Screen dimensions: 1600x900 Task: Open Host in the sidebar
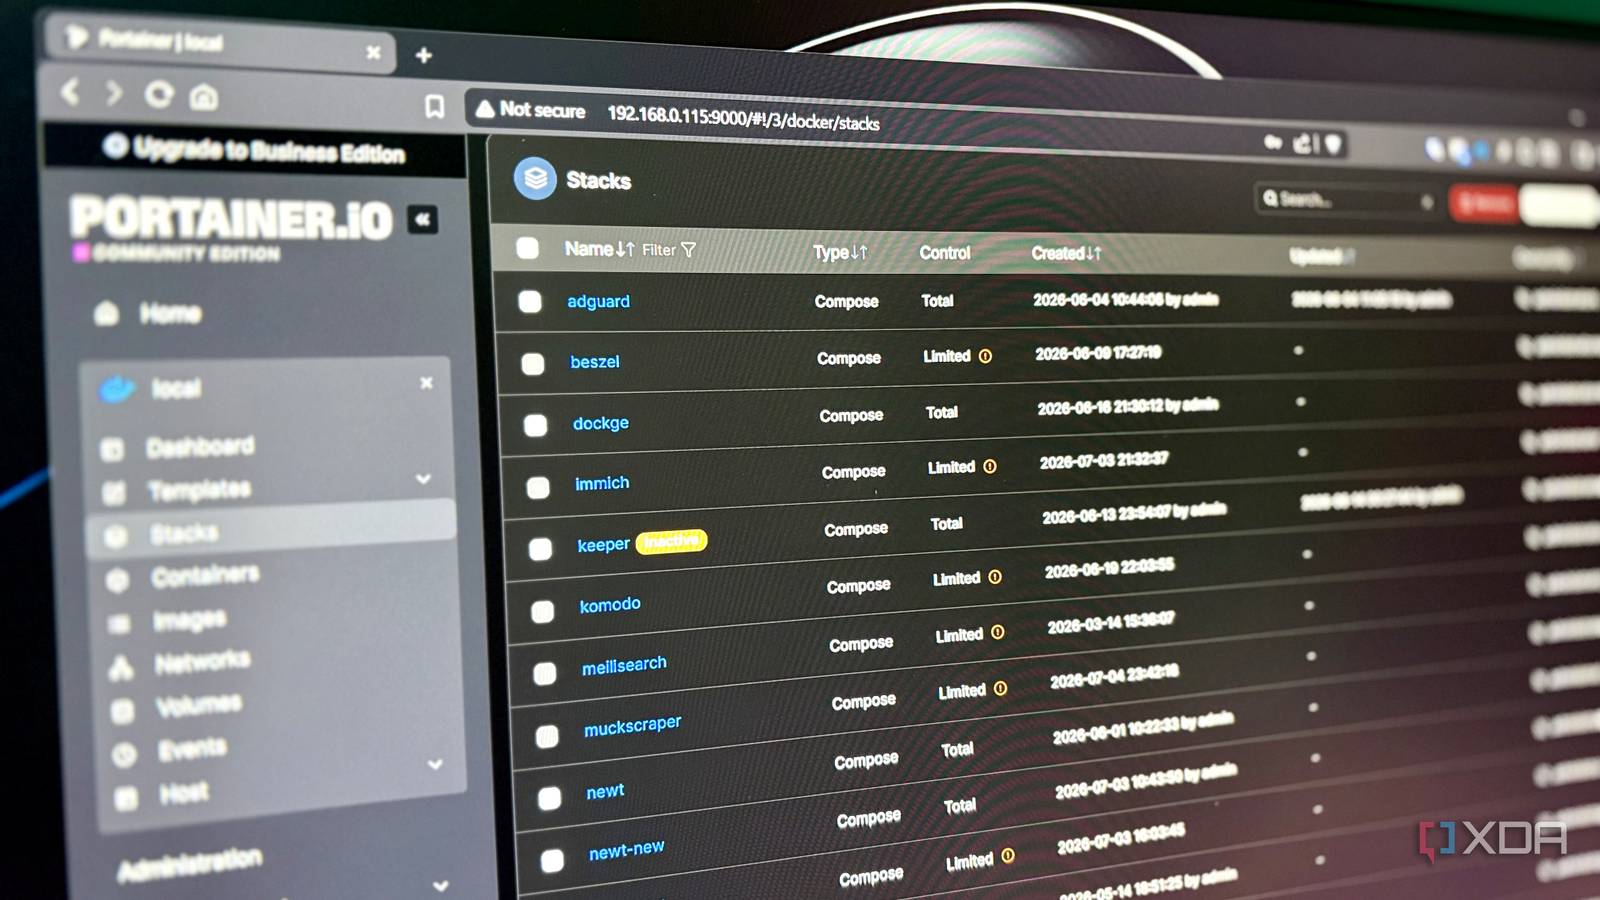pos(185,794)
